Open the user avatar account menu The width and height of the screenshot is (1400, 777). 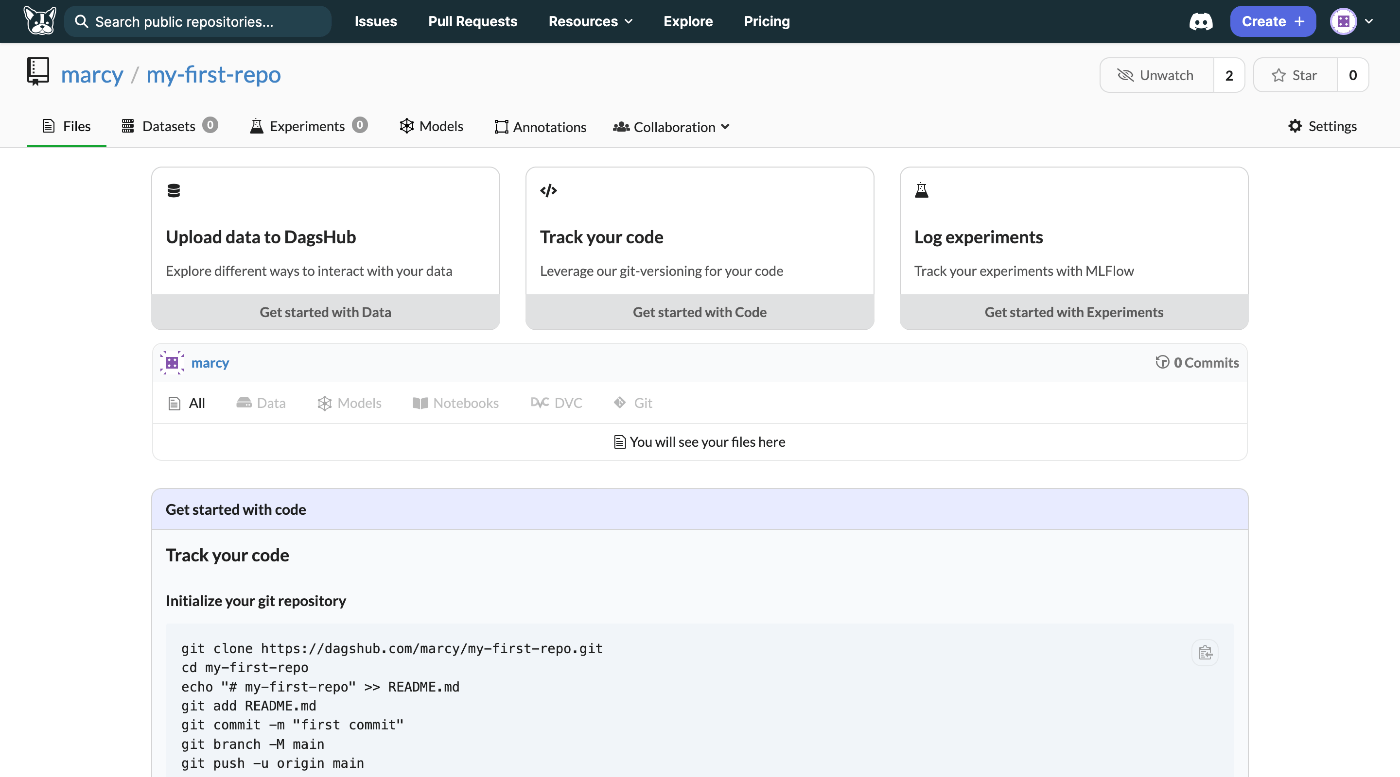pos(1352,21)
